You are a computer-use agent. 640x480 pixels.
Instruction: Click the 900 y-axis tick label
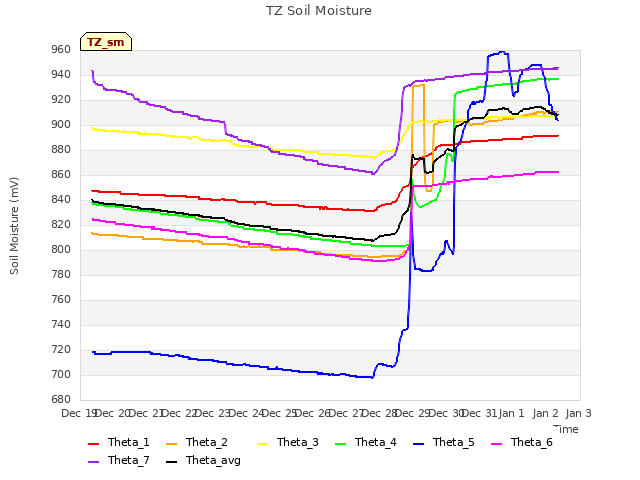[x=61, y=124]
